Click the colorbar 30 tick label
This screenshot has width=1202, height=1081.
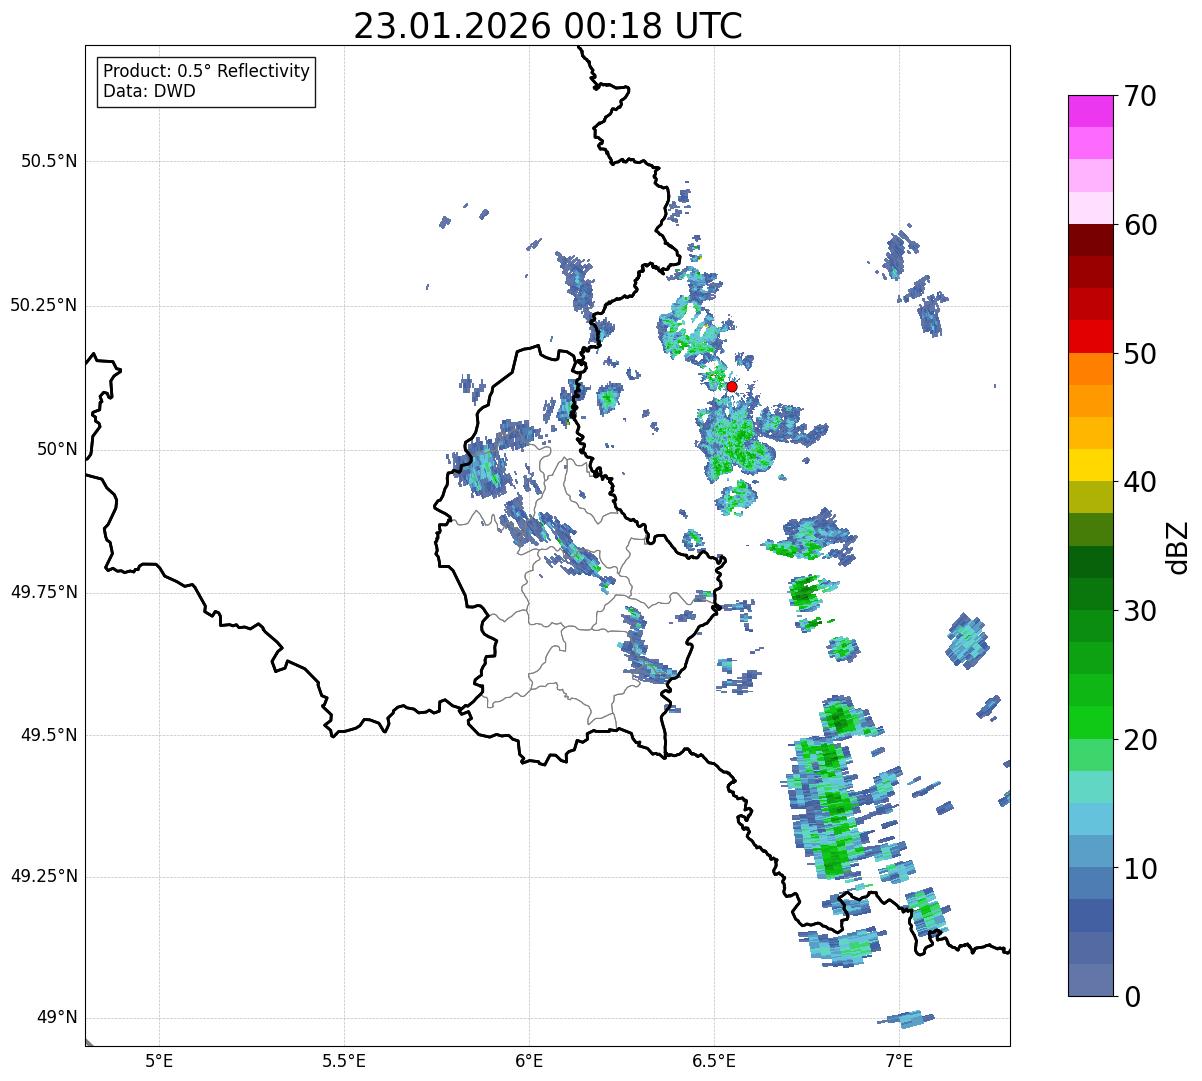pyautogui.click(x=1139, y=611)
